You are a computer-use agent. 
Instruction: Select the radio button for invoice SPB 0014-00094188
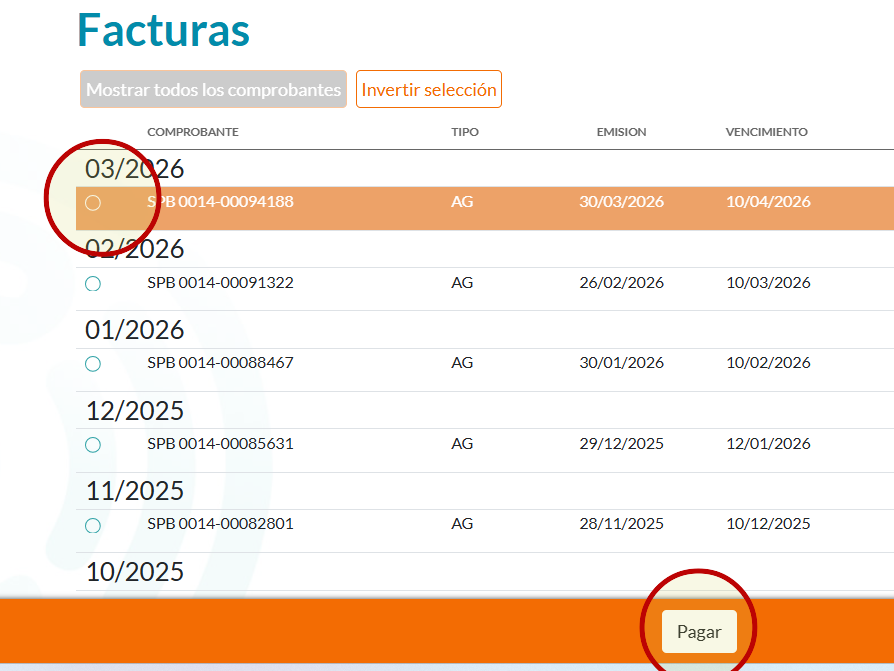(x=93, y=201)
